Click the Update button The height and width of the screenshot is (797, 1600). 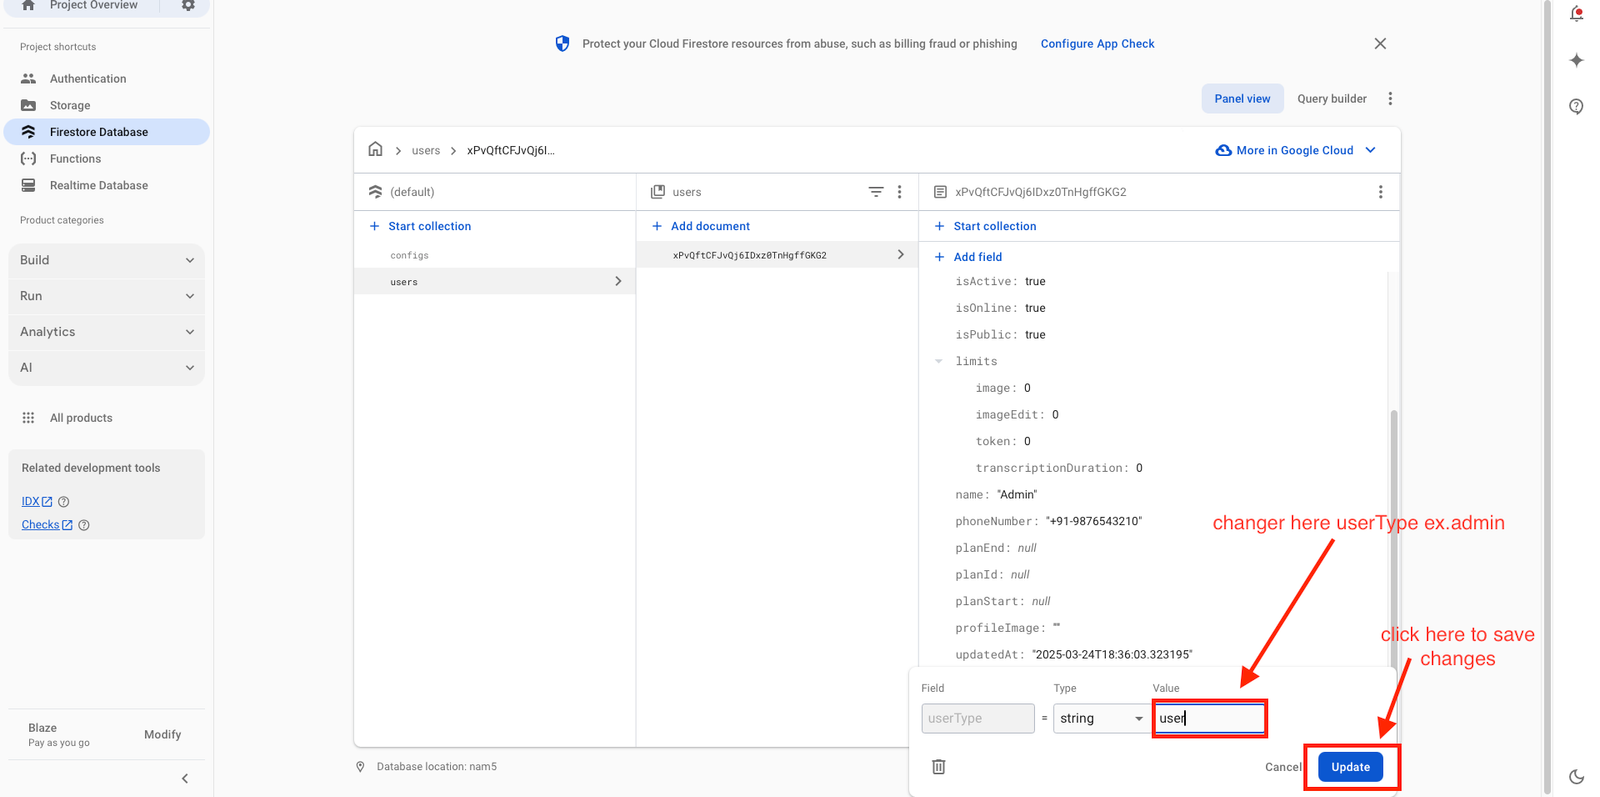click(x=1350, y=767)
